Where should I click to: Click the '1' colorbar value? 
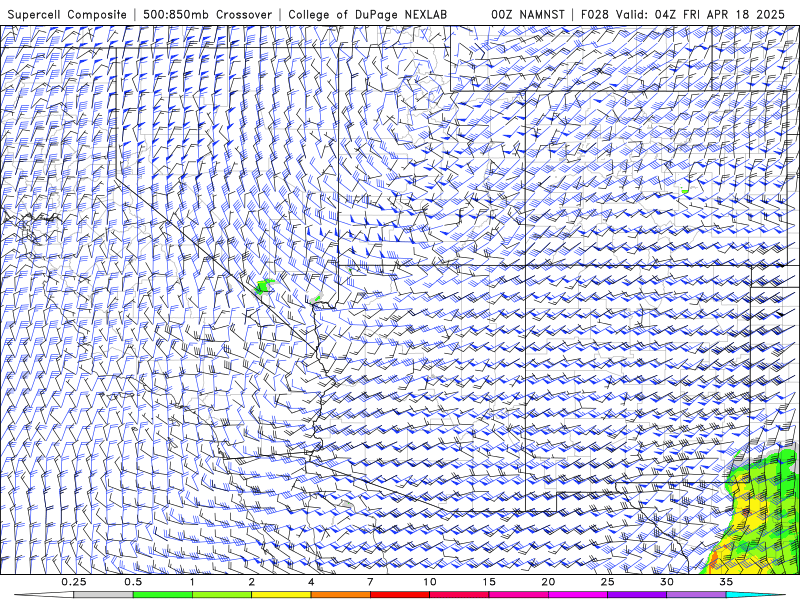[192, 582]
